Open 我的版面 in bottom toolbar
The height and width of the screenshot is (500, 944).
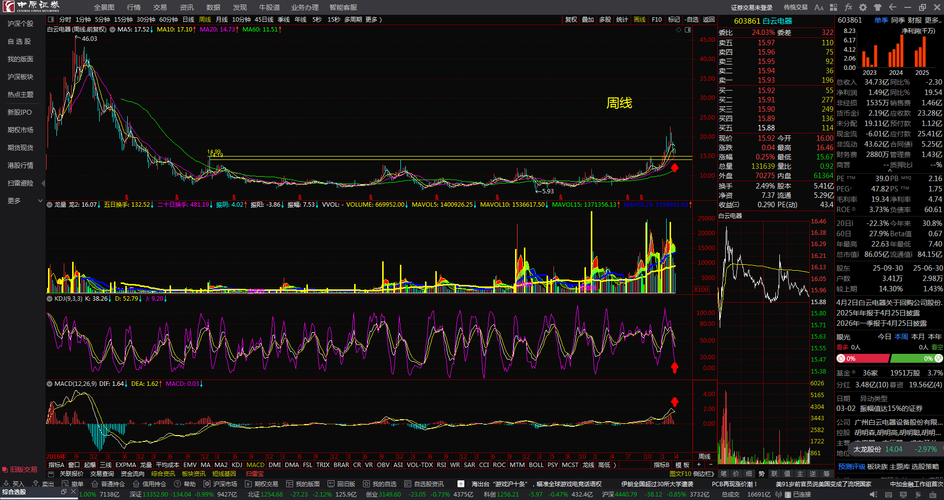(302, 484)
